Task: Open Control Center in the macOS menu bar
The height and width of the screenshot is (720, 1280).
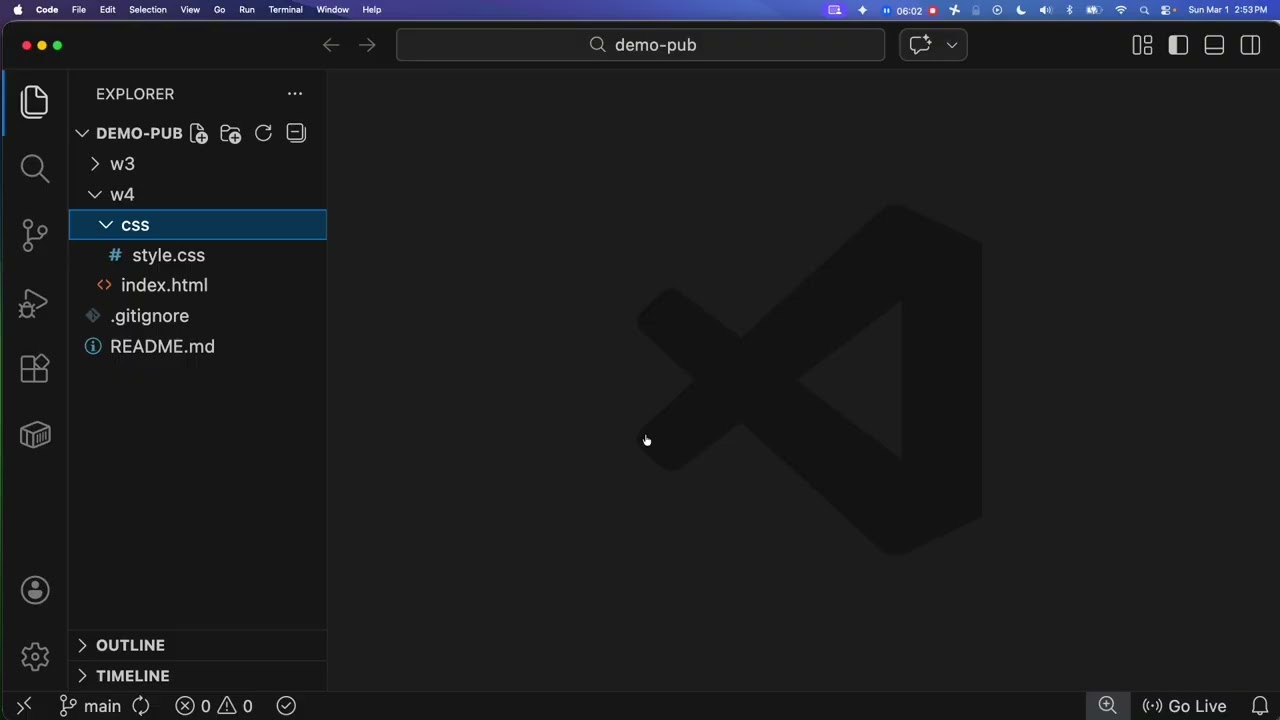Action: point(1168,10)
